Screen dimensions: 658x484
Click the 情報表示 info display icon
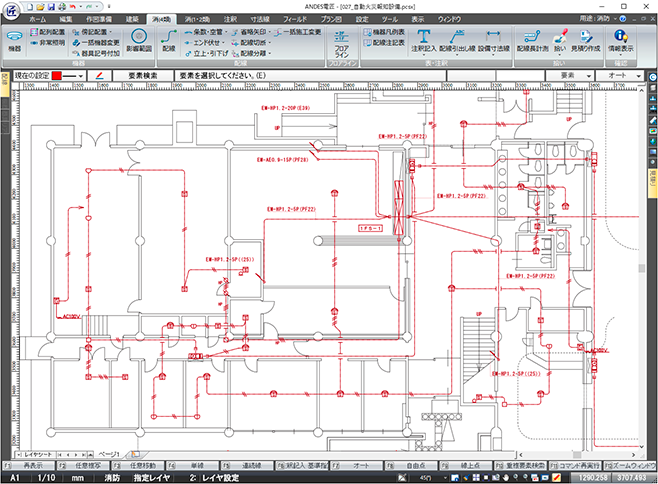[x=621, y=42]
